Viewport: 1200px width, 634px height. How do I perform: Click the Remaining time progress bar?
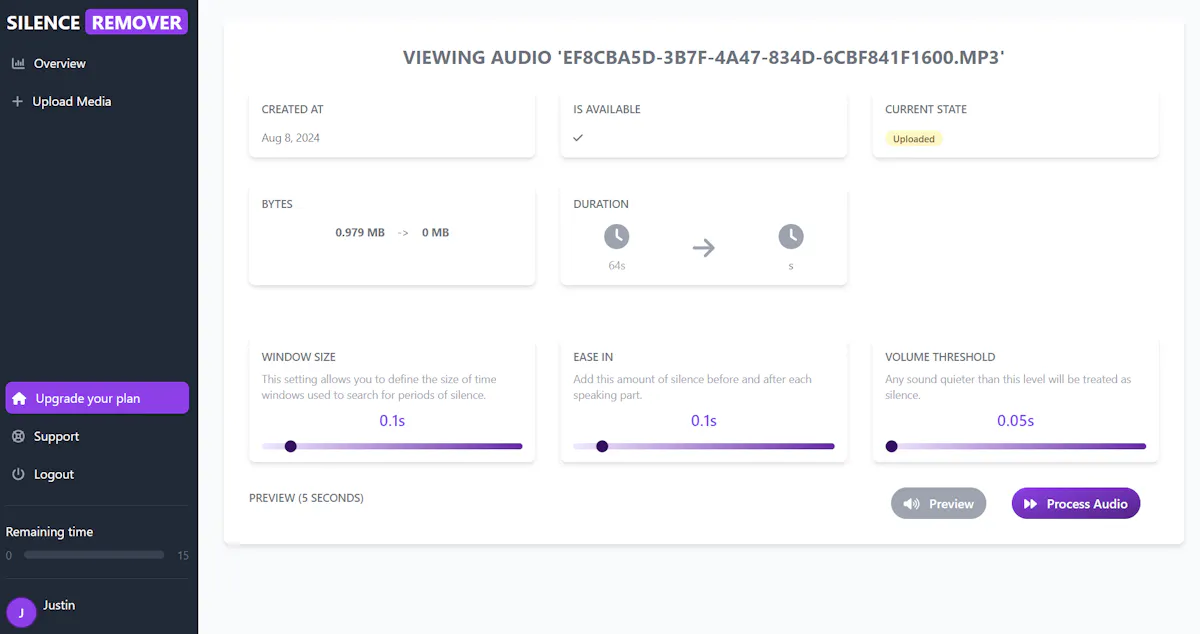94,555
